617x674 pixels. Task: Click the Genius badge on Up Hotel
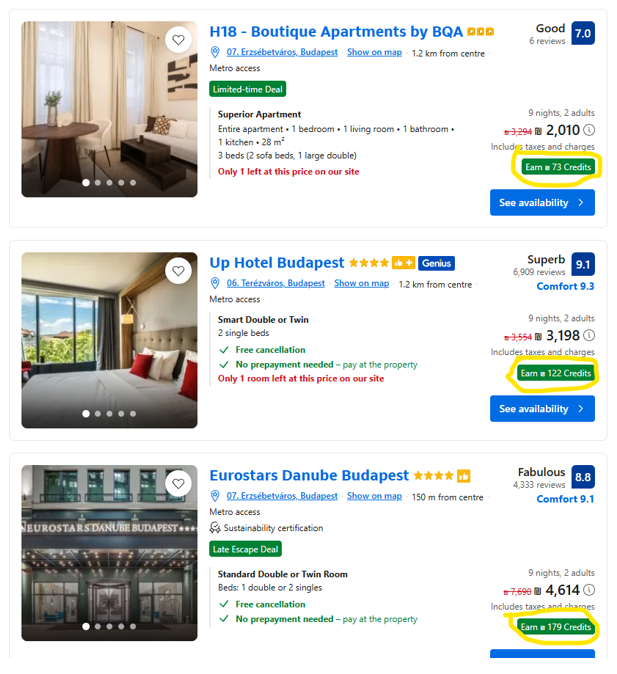[436, 263]
